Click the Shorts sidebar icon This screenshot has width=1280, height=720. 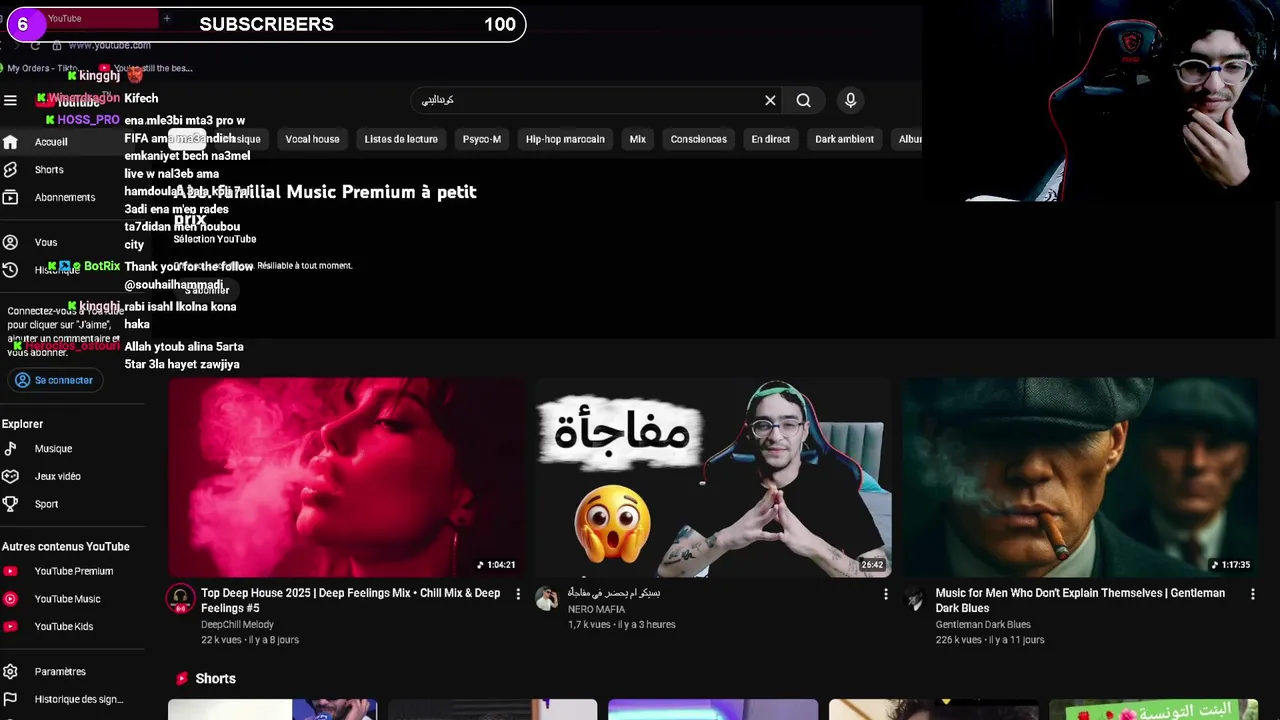pyautogui.click(x=10, y=170)
